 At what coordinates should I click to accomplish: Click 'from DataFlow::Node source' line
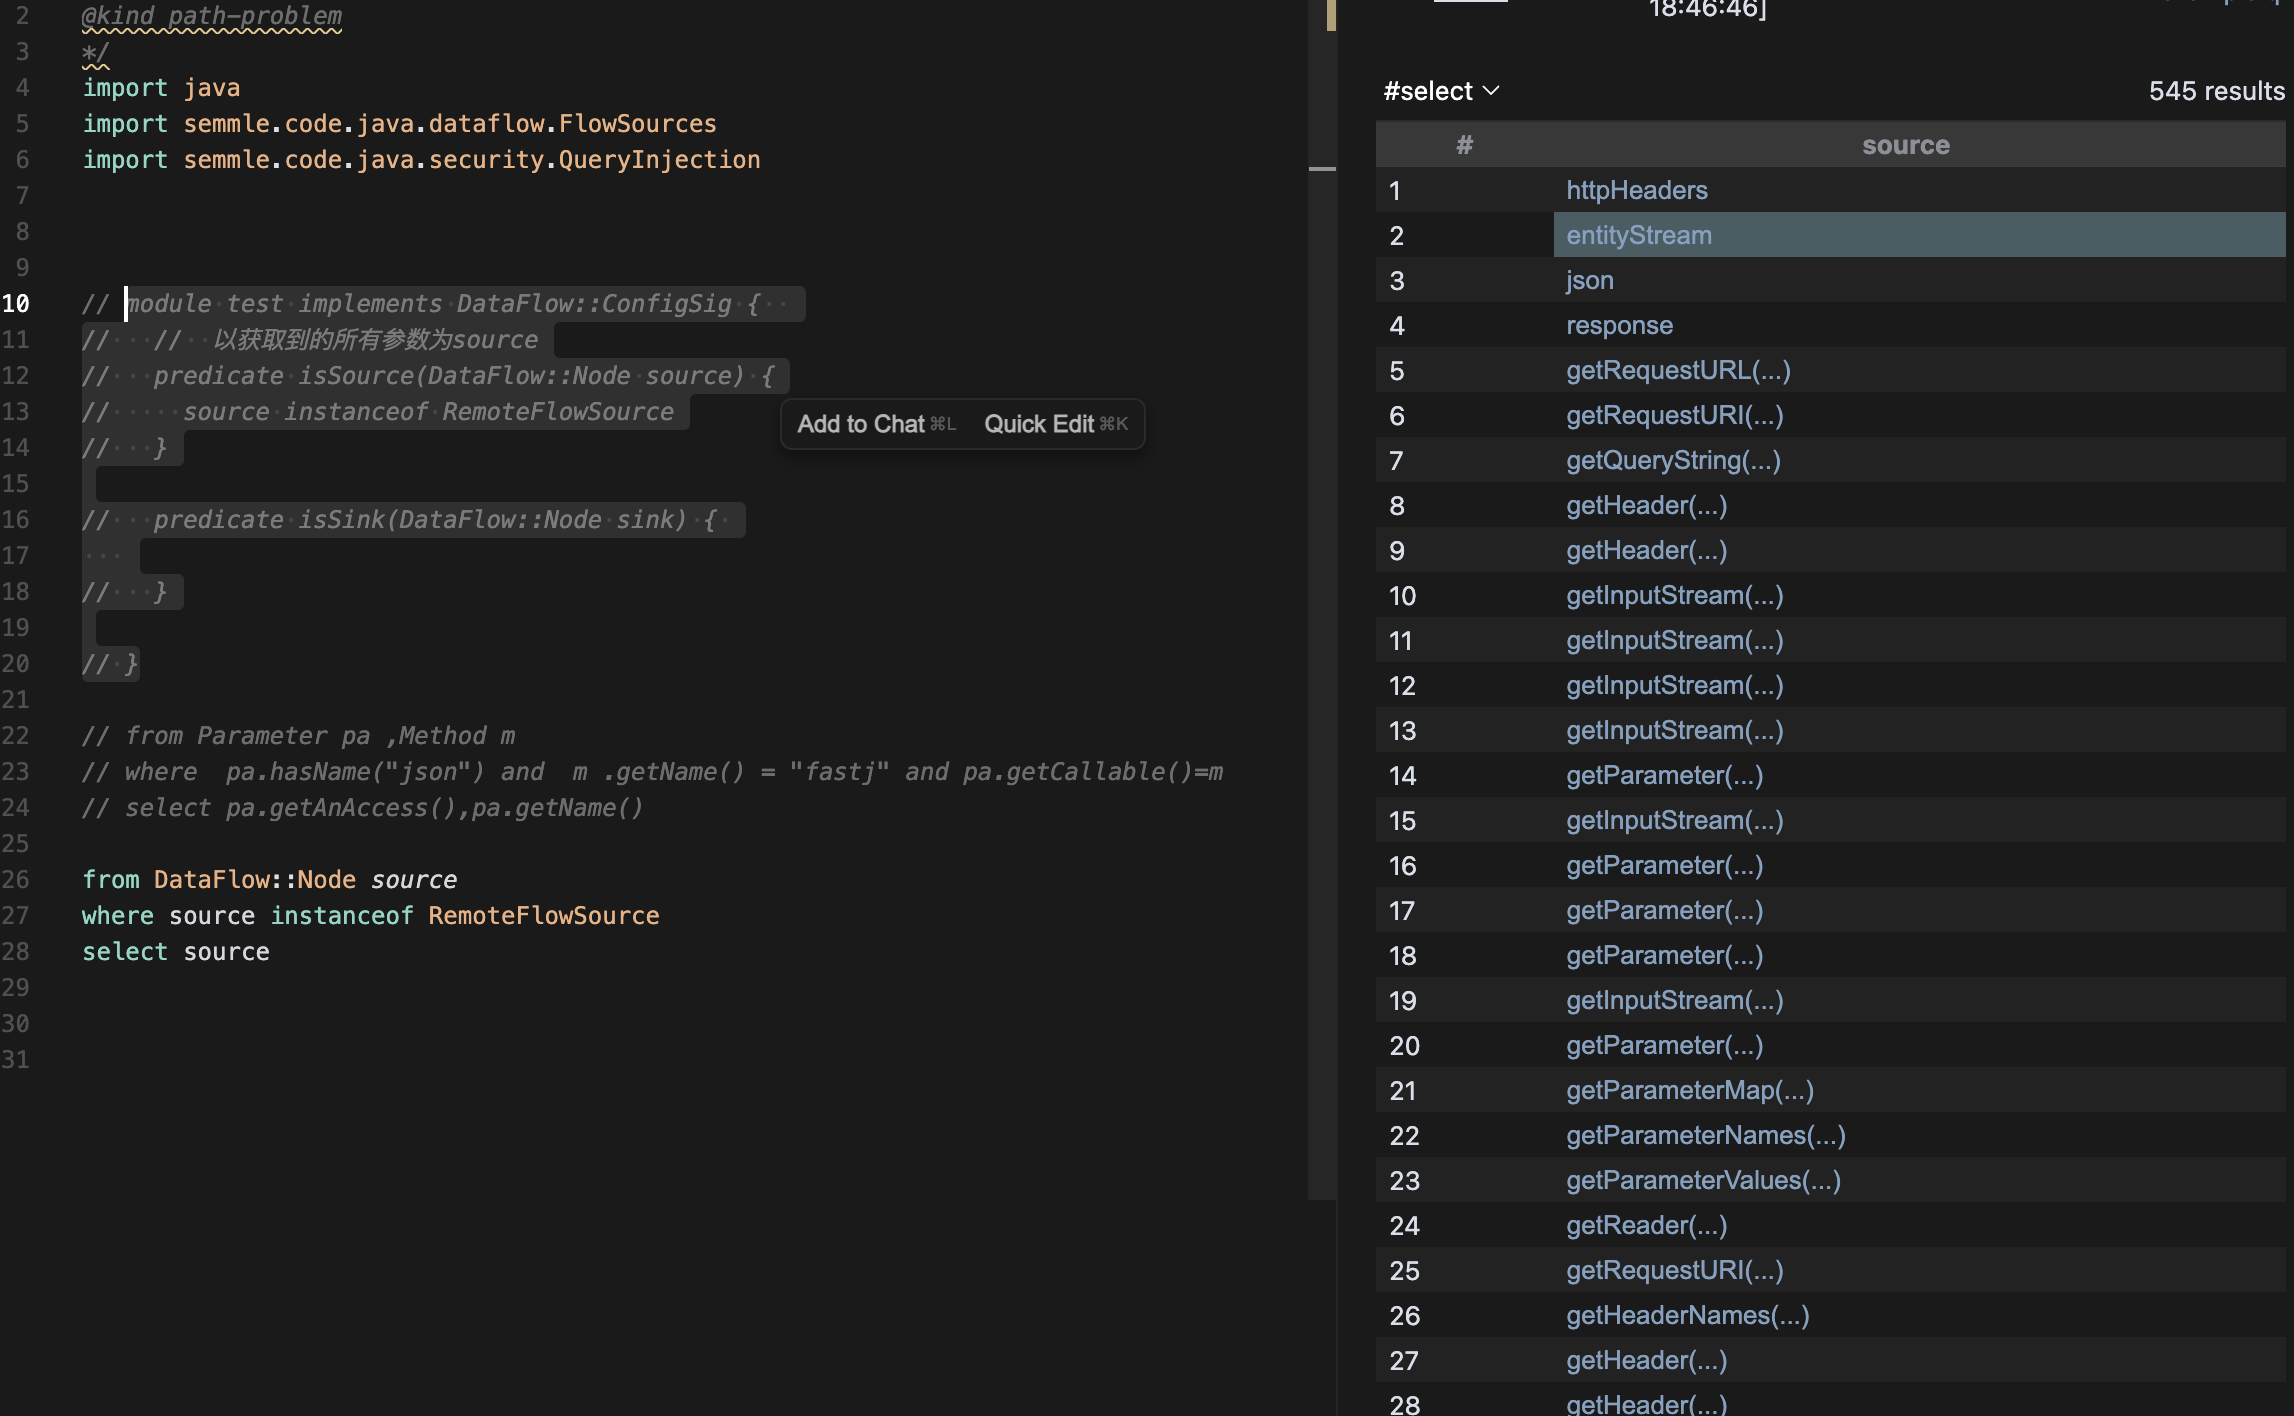click(x=269, y=880)
